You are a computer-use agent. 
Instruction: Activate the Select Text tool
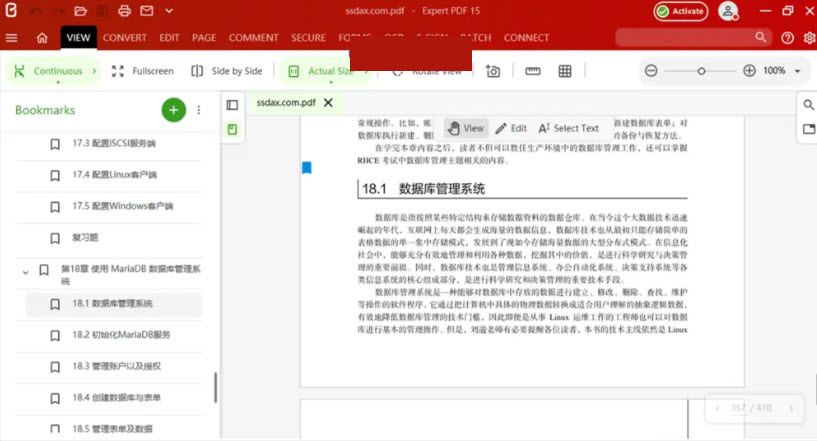pos(568,128)
